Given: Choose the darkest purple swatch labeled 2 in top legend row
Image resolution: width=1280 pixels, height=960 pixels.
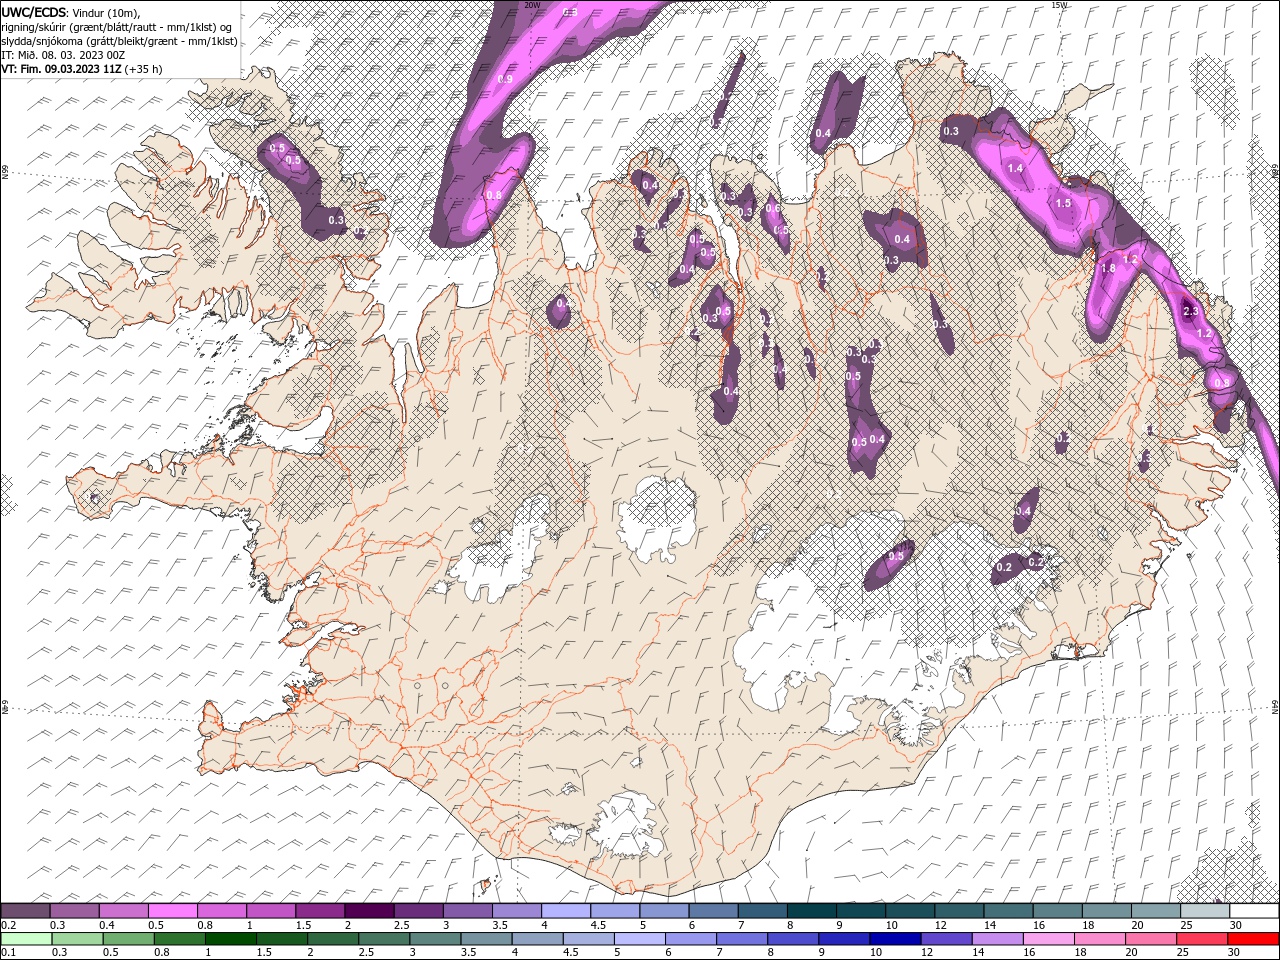Looking at the screenshot, I should 369,911.
